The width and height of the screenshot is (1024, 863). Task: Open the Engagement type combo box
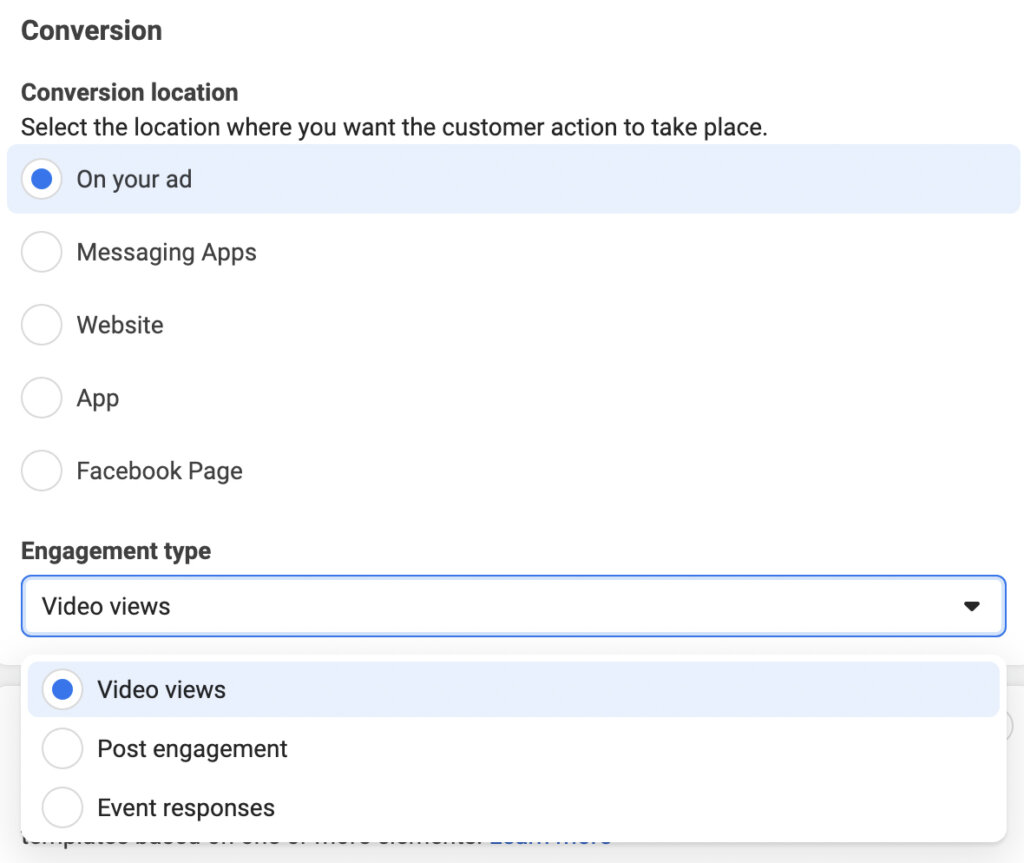(x=512, y=606)
